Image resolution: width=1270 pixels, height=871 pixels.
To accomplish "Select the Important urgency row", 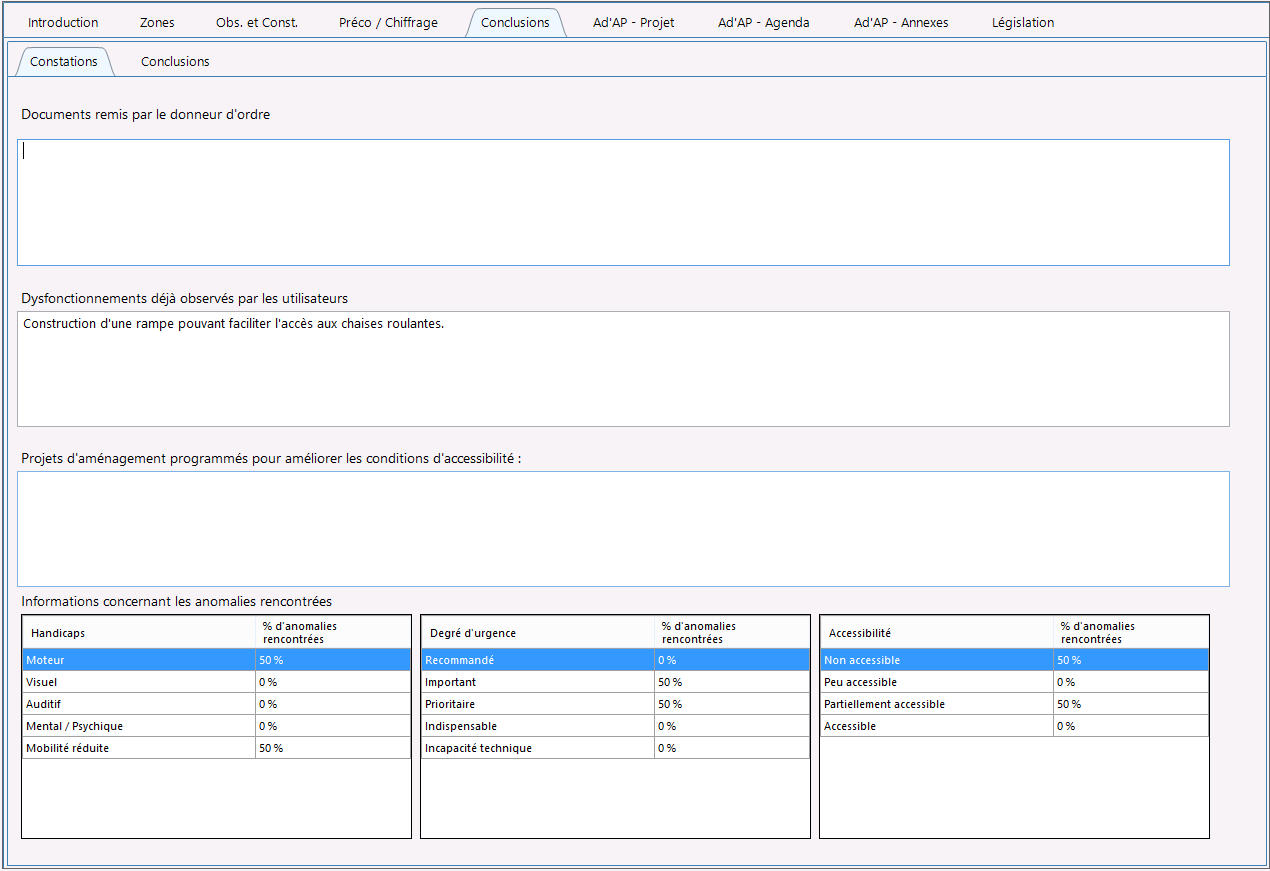I will pyautogui.click(x=615, y=682).
